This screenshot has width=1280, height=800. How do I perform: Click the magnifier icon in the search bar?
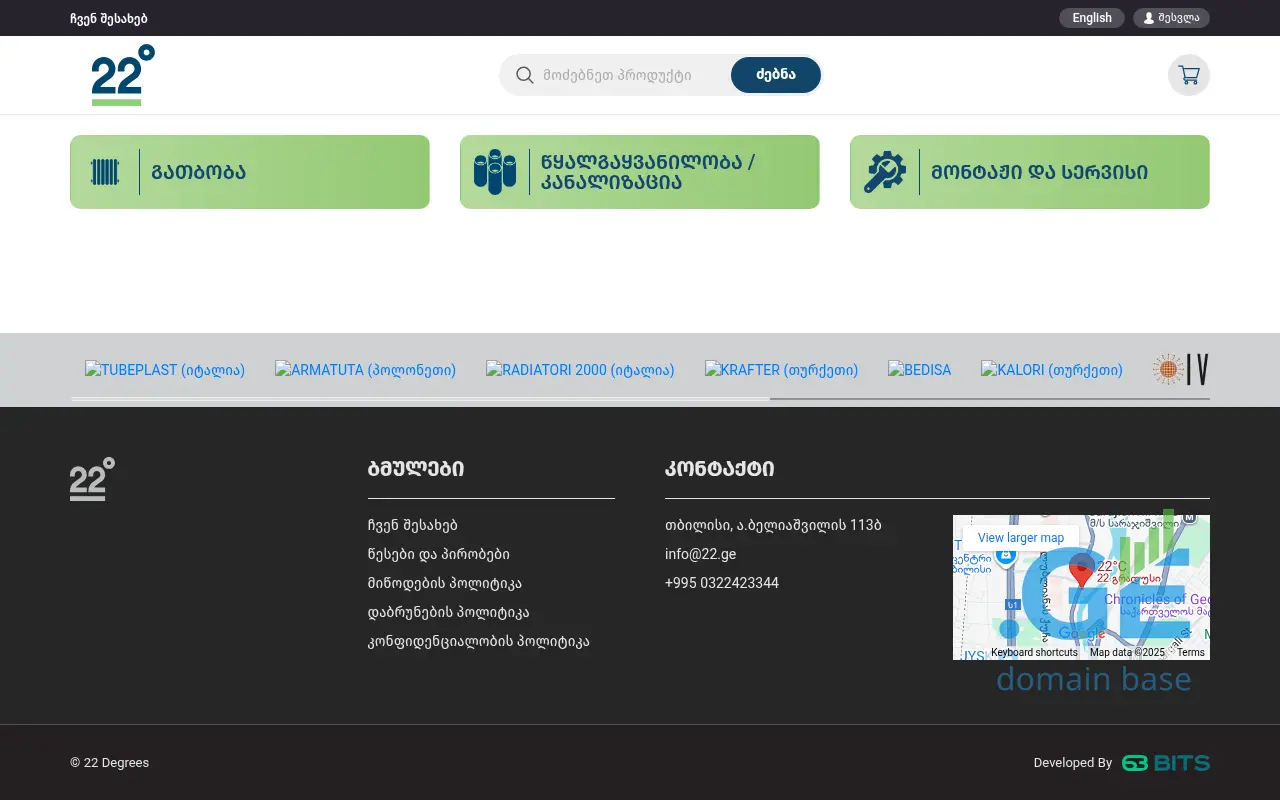[x=524, y=75]
